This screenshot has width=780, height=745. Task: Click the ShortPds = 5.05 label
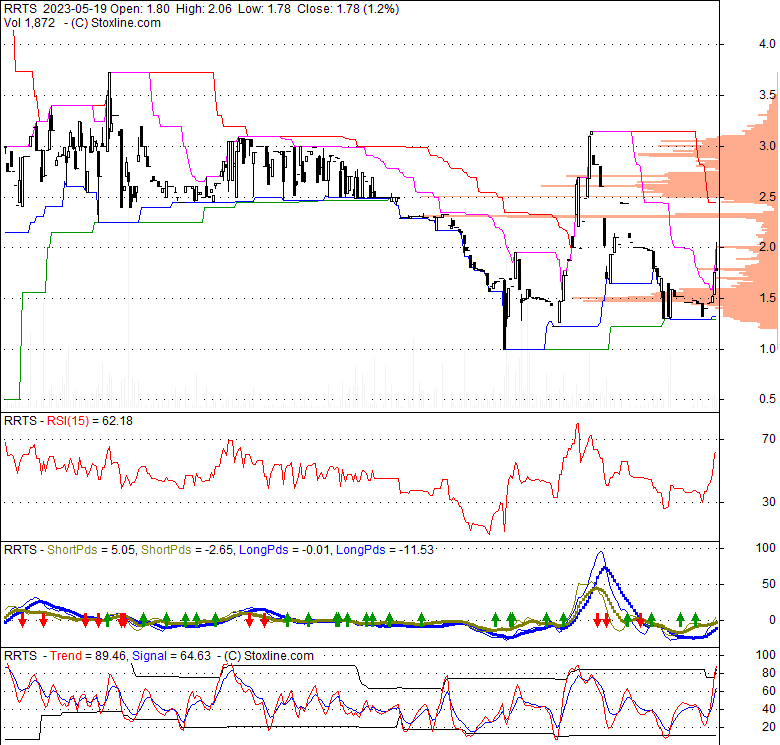point(91,550)
